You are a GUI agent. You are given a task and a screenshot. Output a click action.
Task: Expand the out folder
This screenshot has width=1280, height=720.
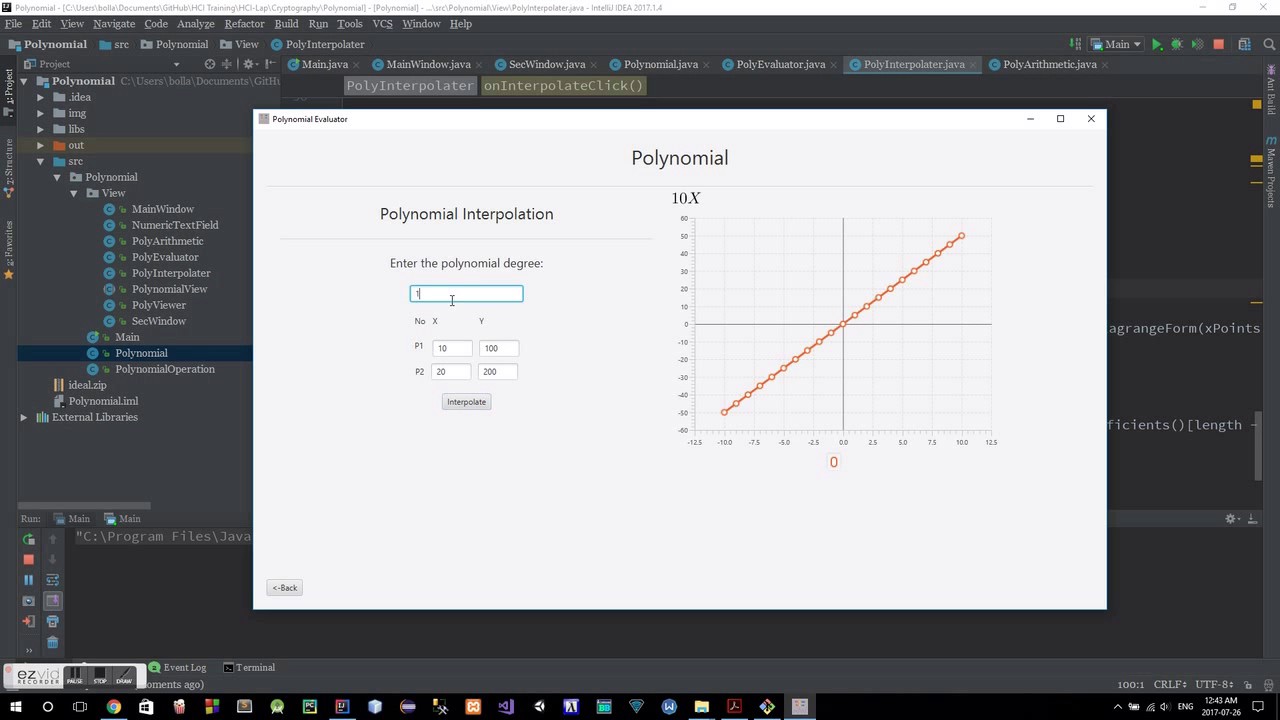click(x=40, y=145)
